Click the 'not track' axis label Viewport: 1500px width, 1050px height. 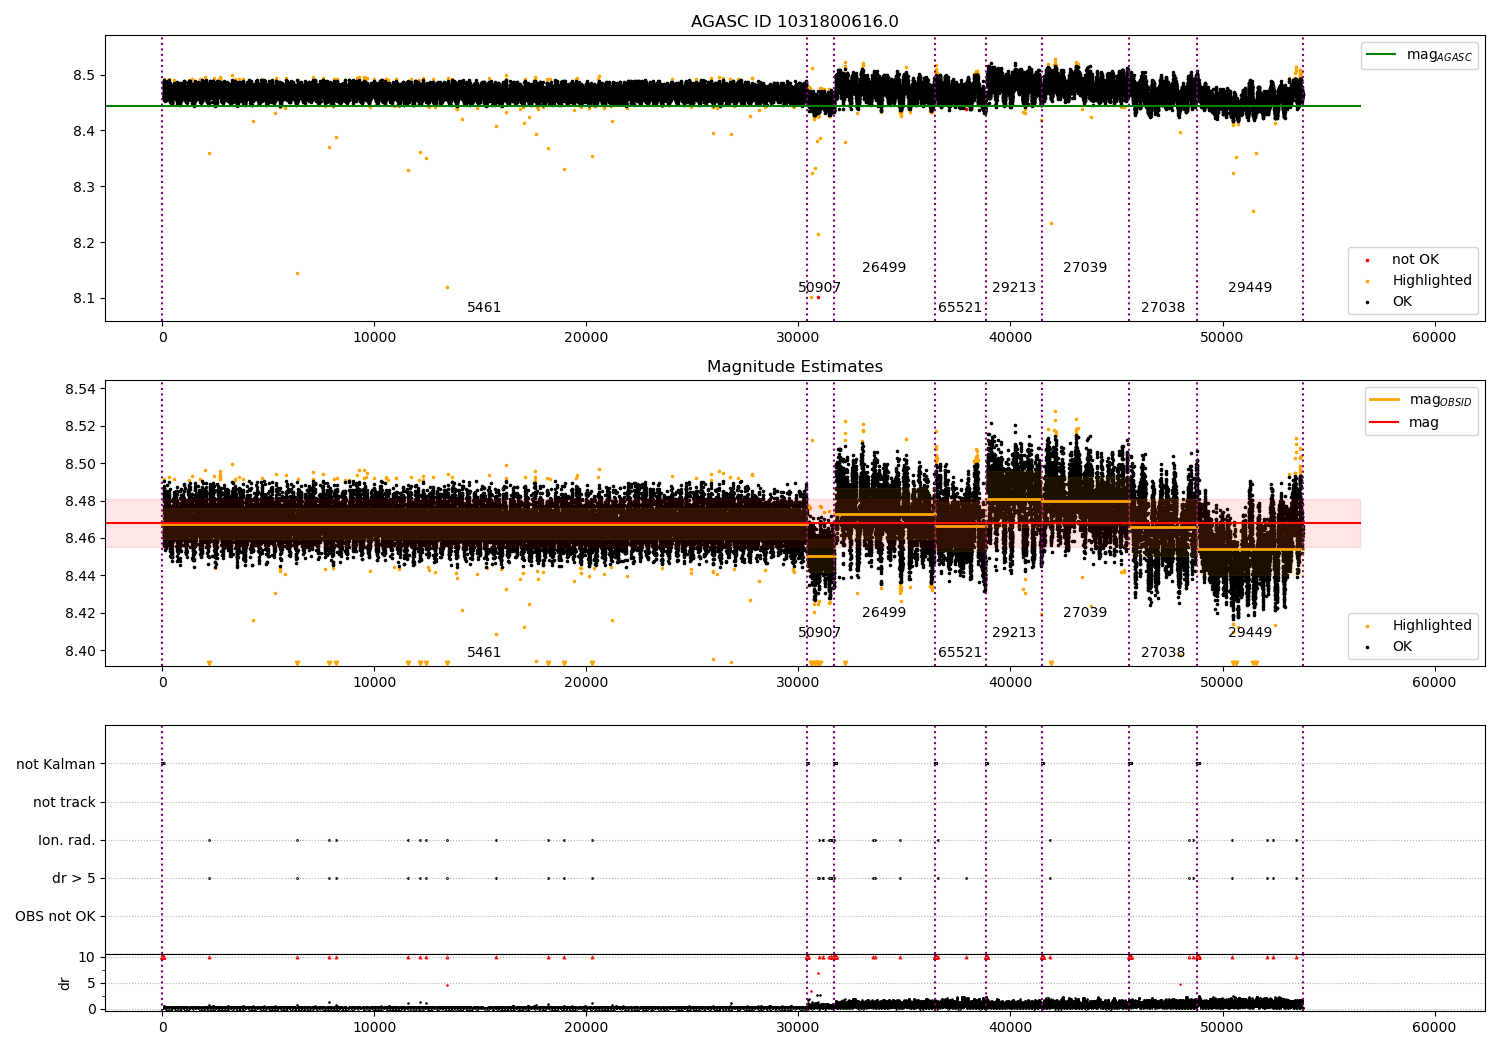64,802
